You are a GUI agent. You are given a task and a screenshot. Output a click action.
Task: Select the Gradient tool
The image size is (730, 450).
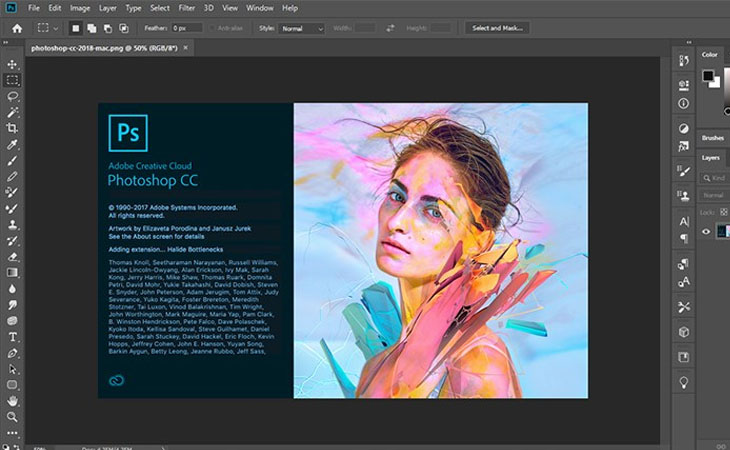(12, 273)
